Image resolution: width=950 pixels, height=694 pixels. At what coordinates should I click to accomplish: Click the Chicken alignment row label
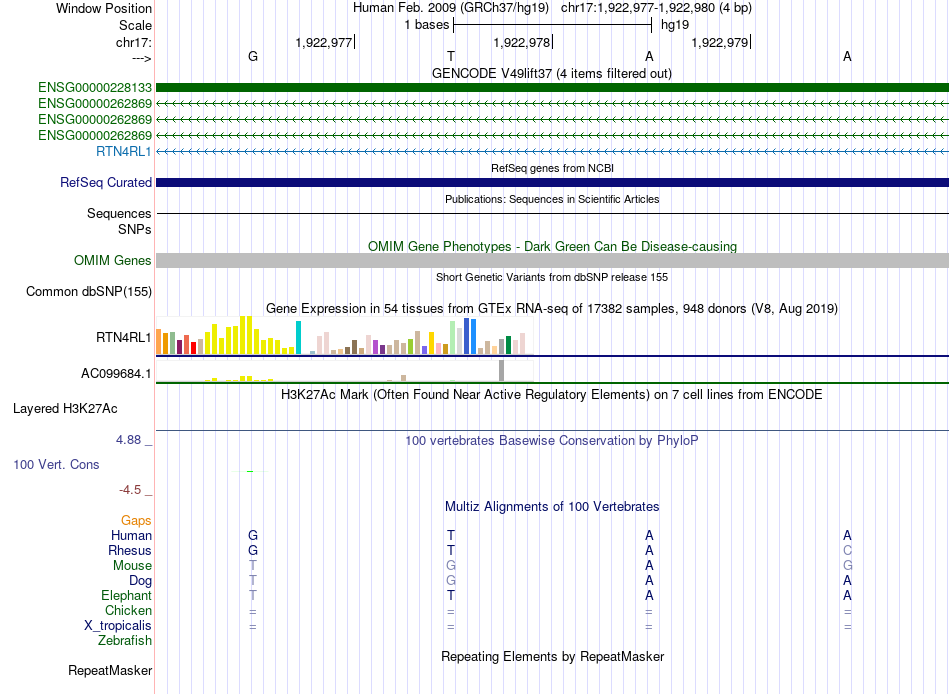tap(128, 610)
